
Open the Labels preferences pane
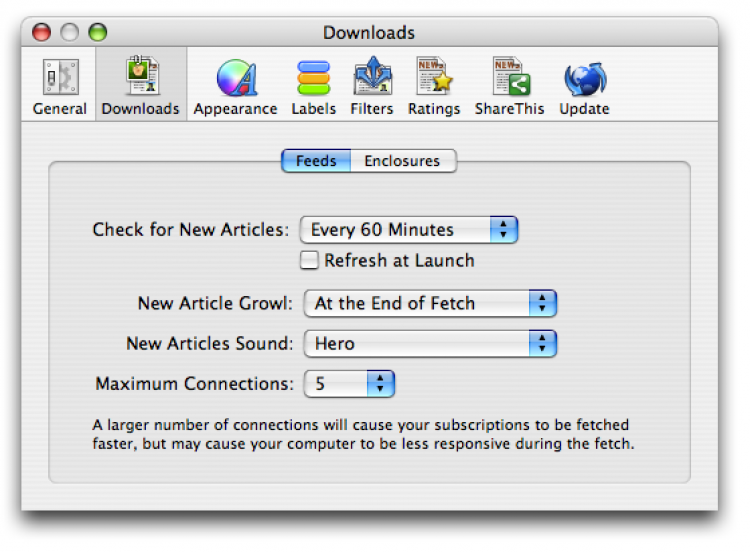[x=314, y=86]
